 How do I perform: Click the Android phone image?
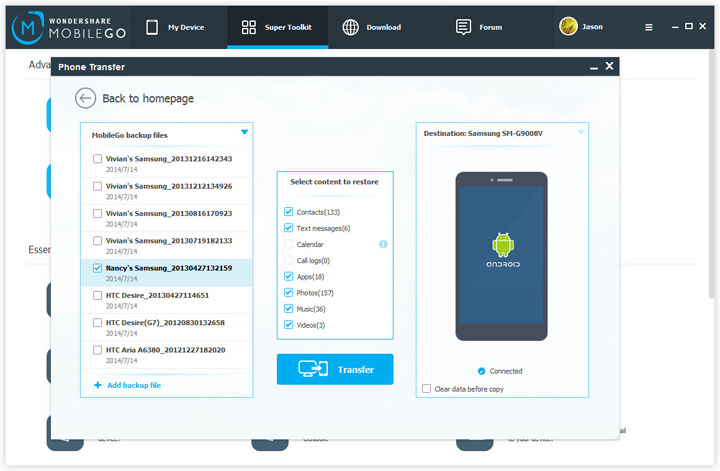click(501, 256)
